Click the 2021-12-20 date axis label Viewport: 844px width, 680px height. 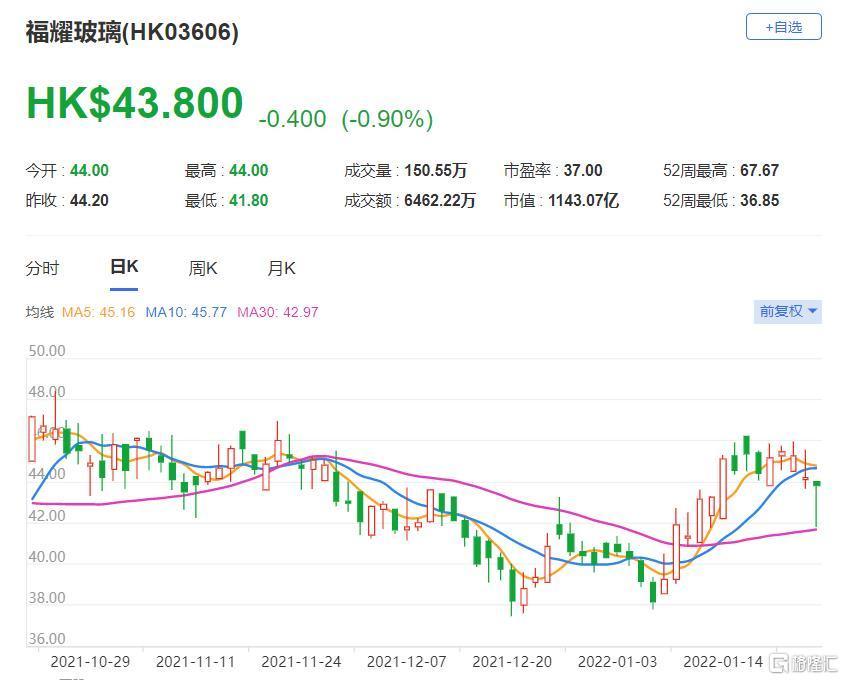(512, 662)
